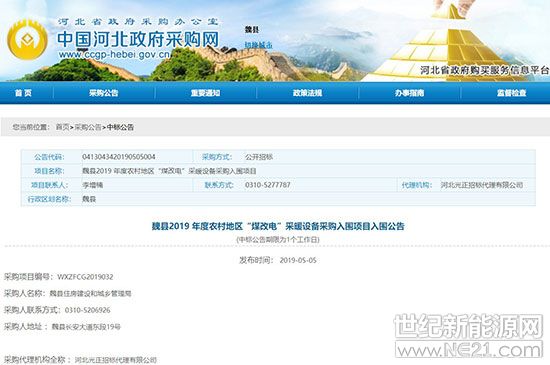Click the 魏县 city label in header
550x365 pixels.
pyautogui.click(x=252, y=30)
